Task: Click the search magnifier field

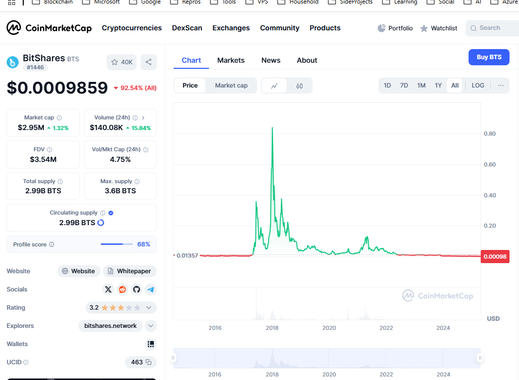Action: [x=492, y=28]
